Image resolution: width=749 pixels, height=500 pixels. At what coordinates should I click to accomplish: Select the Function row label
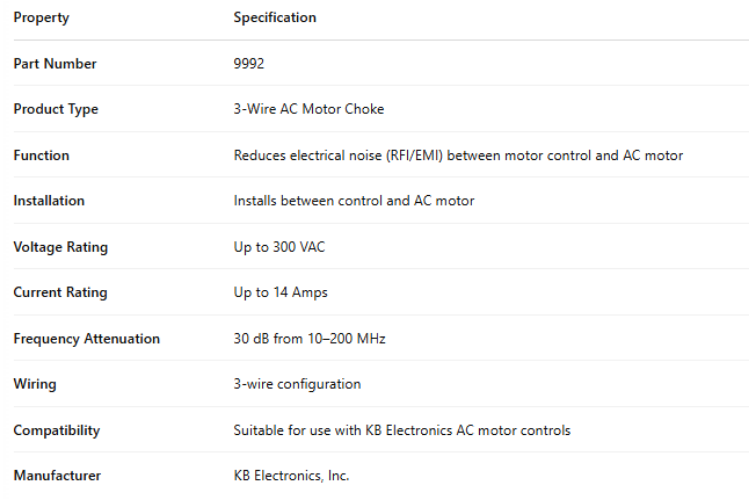click(42, 156)
